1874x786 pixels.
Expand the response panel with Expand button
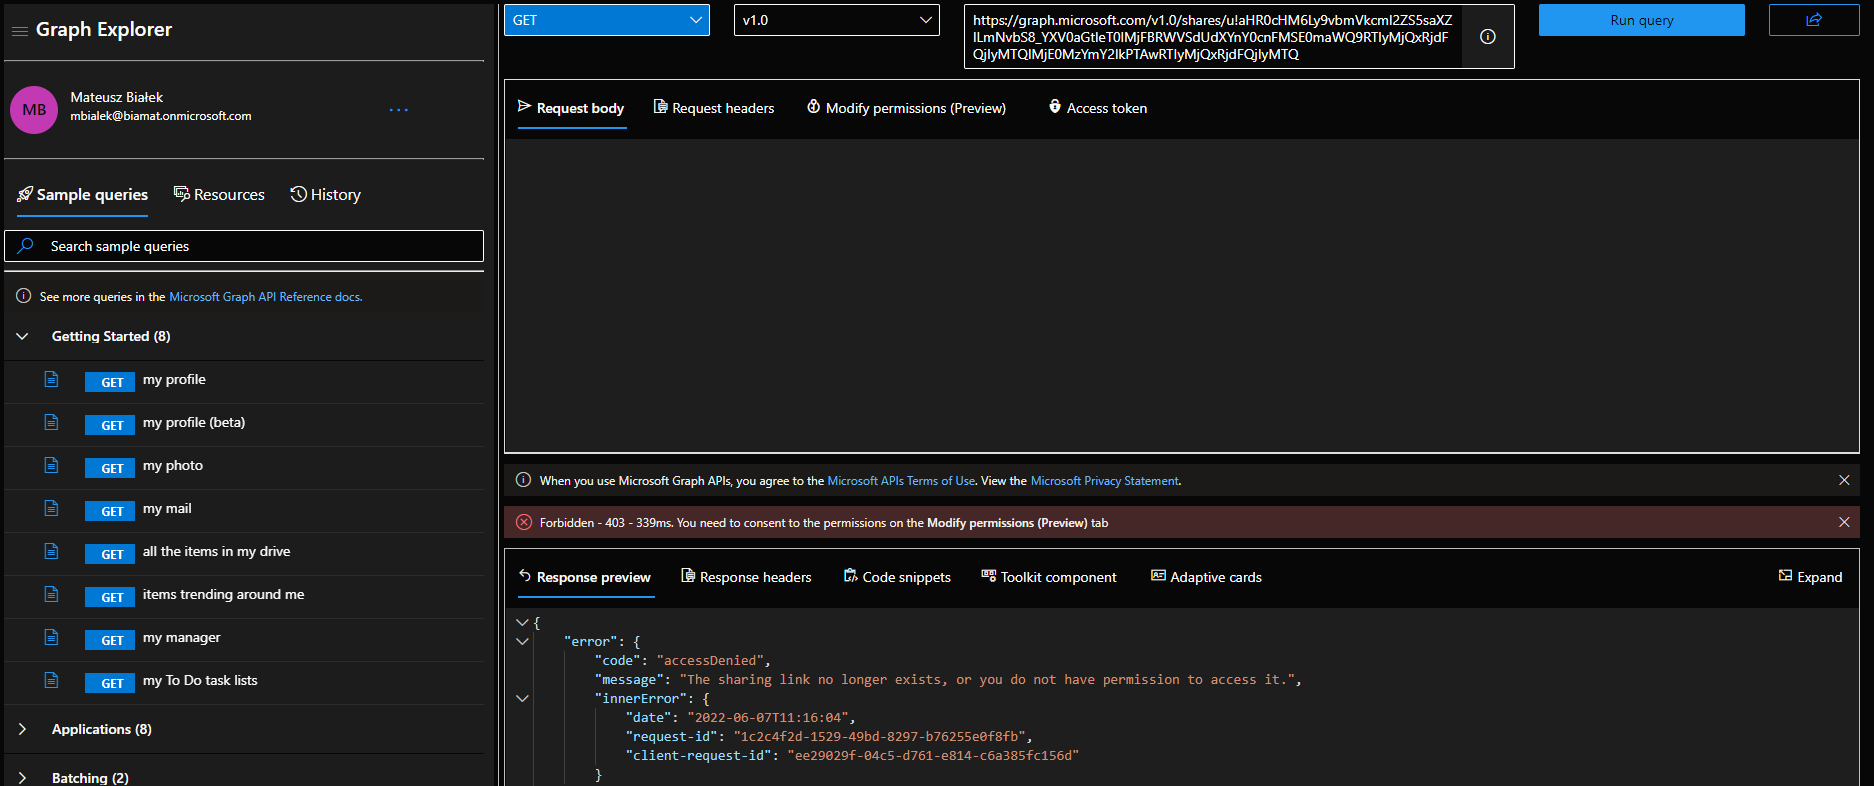point(1810,577)
